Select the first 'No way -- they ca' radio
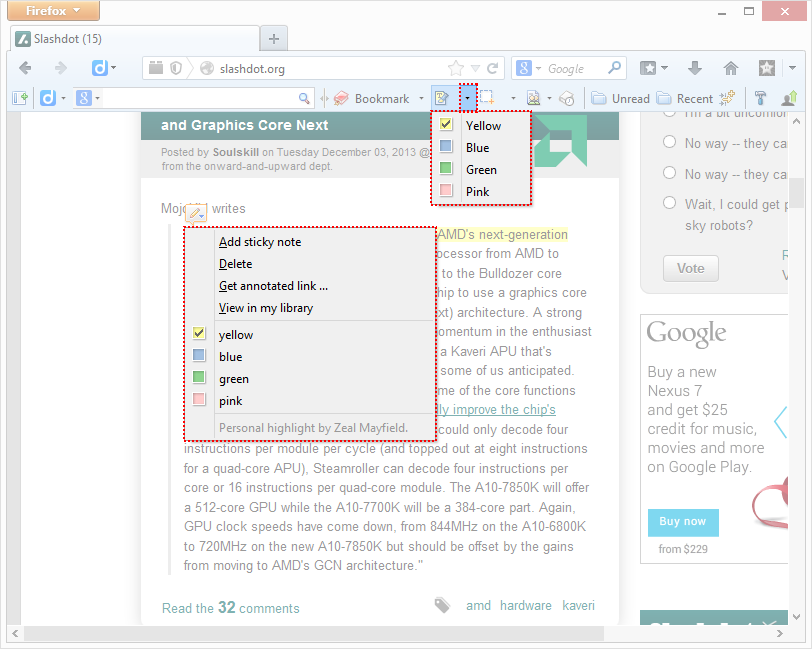 670,142
